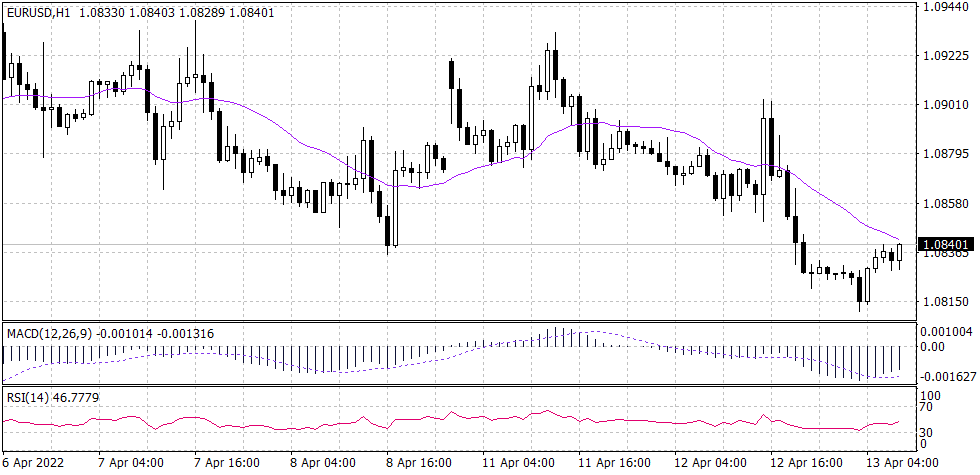Select the RSI(14) indicator label
Viewport: 980px width, 475px height.
[27, 398]
